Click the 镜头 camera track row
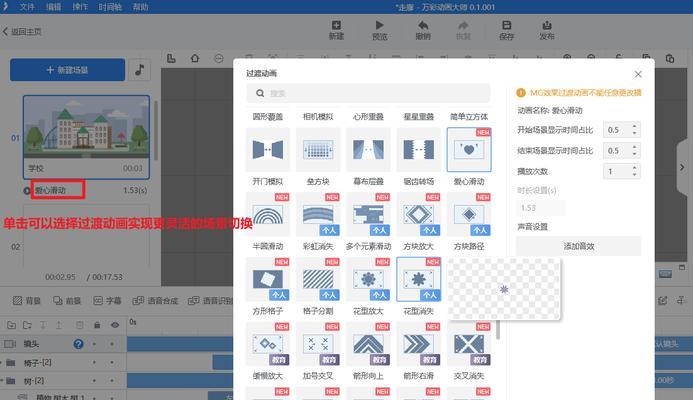This screenshot has width=693, height=400. coord(63,344)
